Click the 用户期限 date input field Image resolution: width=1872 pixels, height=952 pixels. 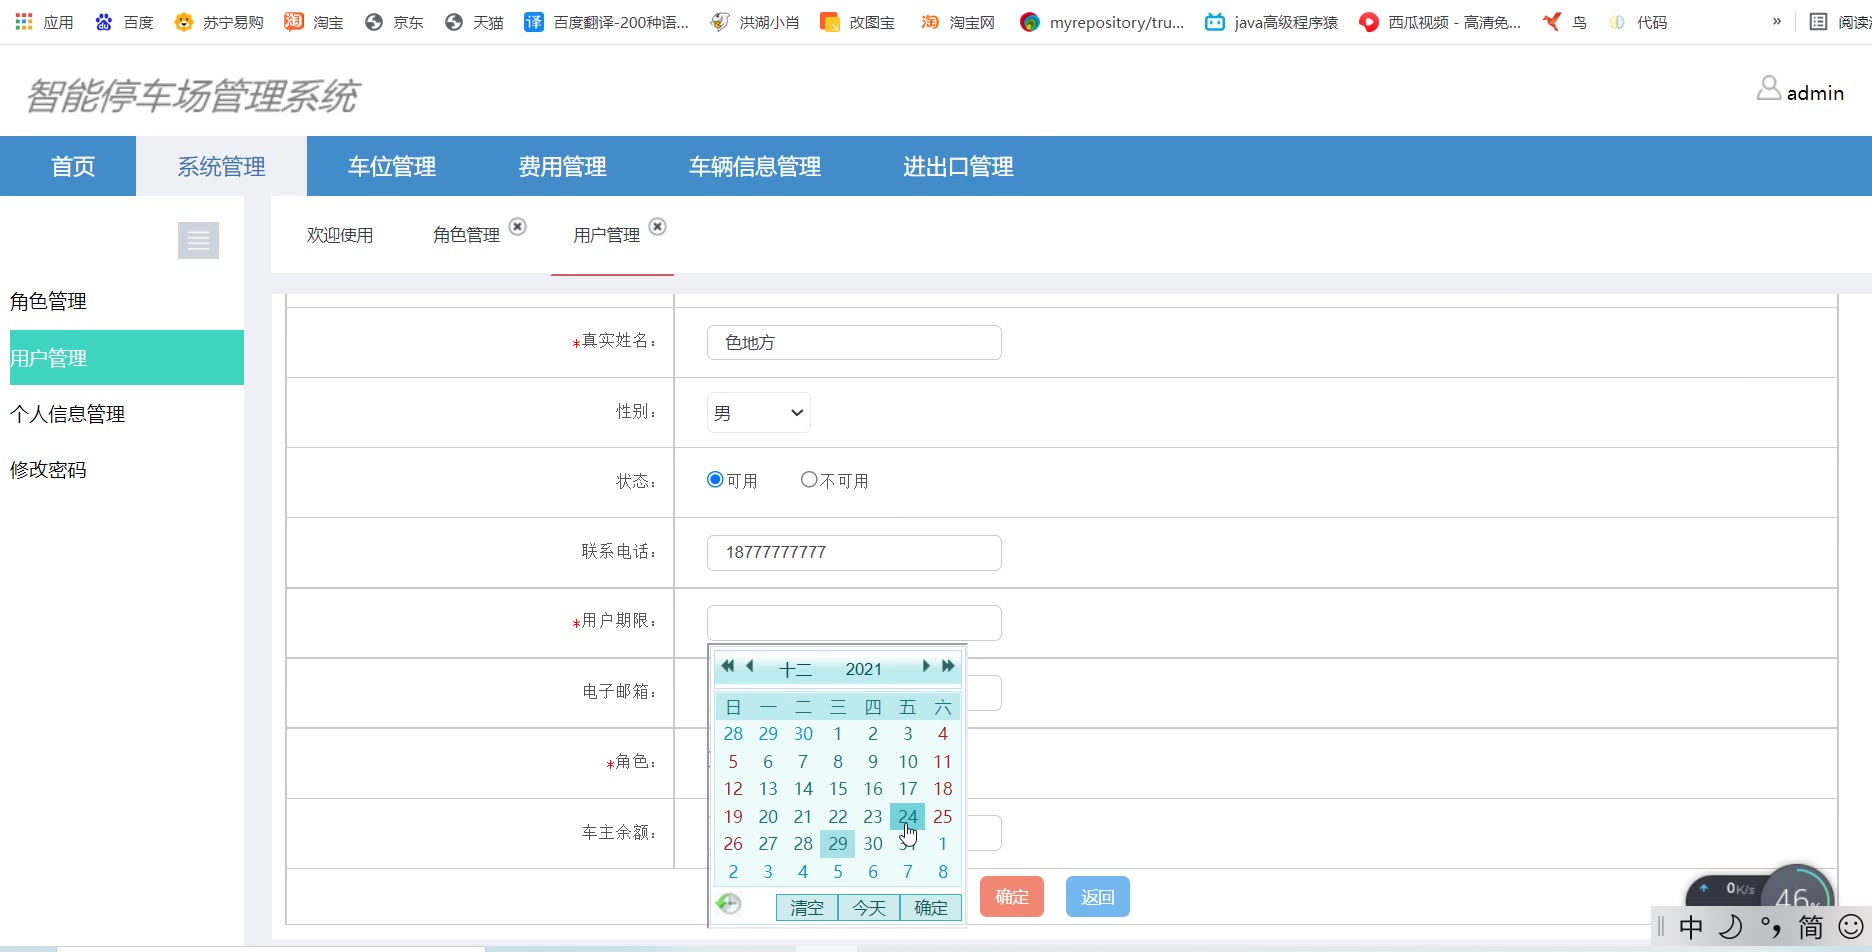click(x=854, y=623)
